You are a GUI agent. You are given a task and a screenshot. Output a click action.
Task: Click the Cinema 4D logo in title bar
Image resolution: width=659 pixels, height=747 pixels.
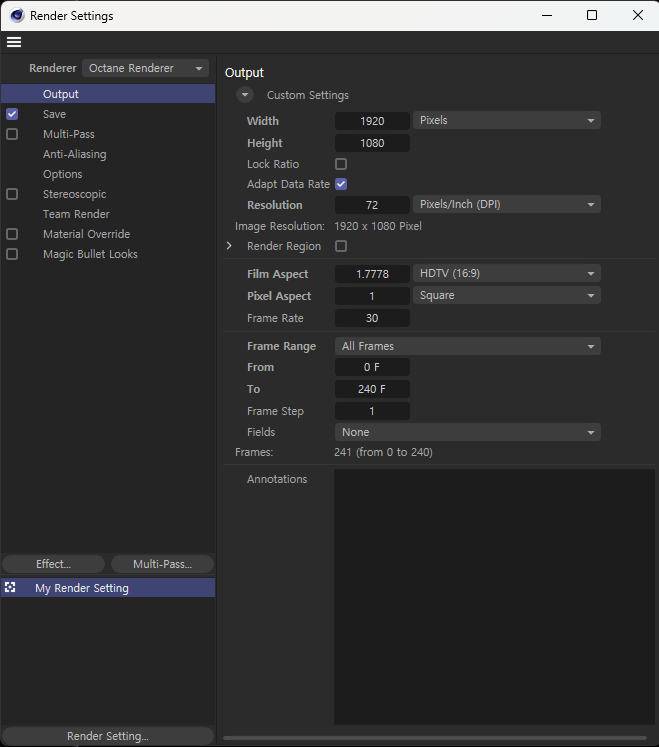[x=17, y=16]
